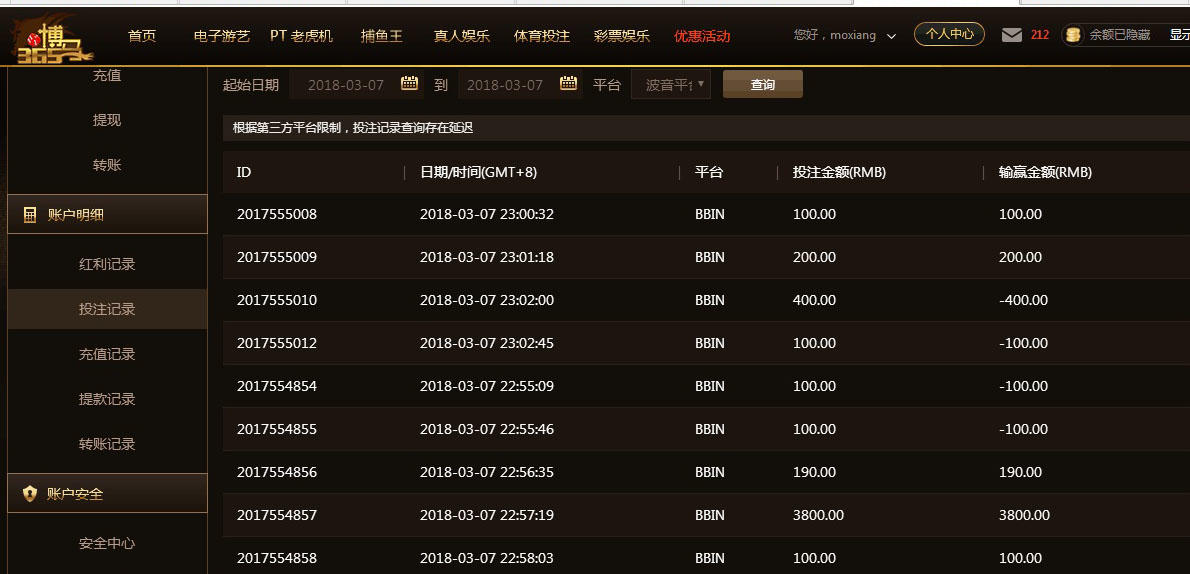Click the 212 unread messages count

coord(1040,35)
